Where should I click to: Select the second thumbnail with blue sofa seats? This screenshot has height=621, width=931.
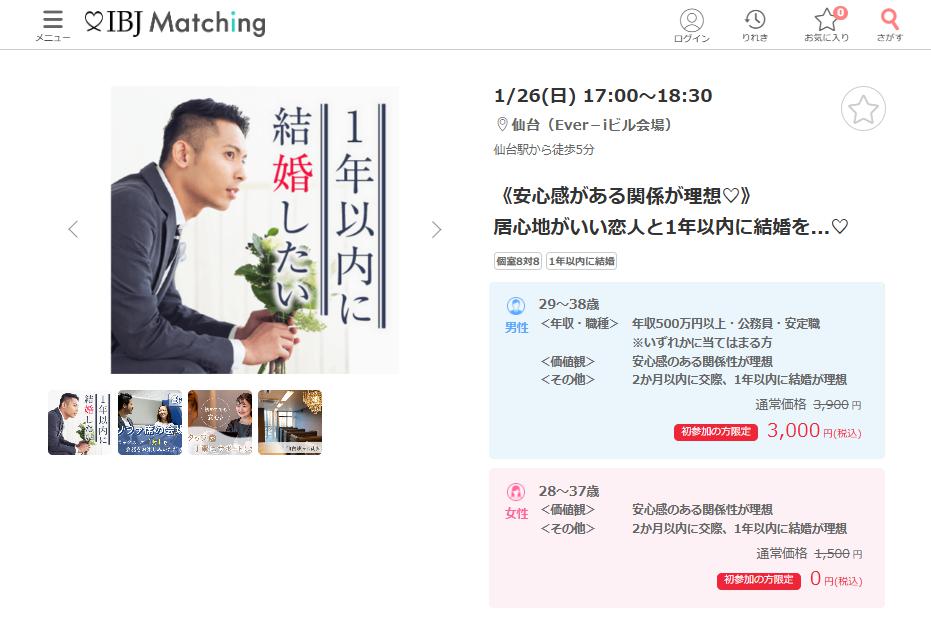click(150, 423)
